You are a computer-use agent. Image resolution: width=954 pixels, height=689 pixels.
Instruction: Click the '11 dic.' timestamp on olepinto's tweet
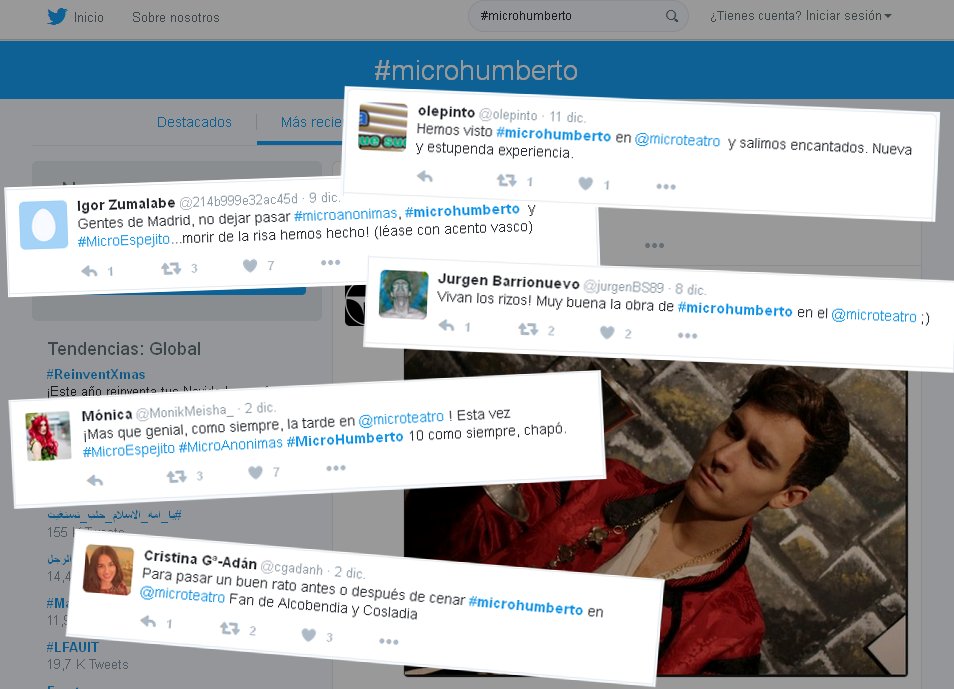[x=568, y=116]
